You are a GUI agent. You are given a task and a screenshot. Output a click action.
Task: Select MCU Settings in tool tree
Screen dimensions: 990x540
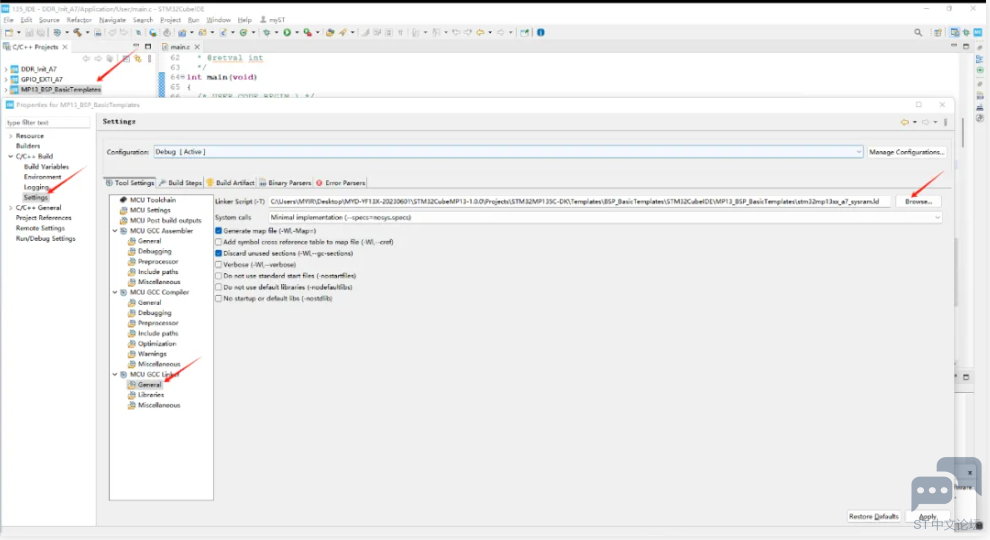(x=150, y=210)
